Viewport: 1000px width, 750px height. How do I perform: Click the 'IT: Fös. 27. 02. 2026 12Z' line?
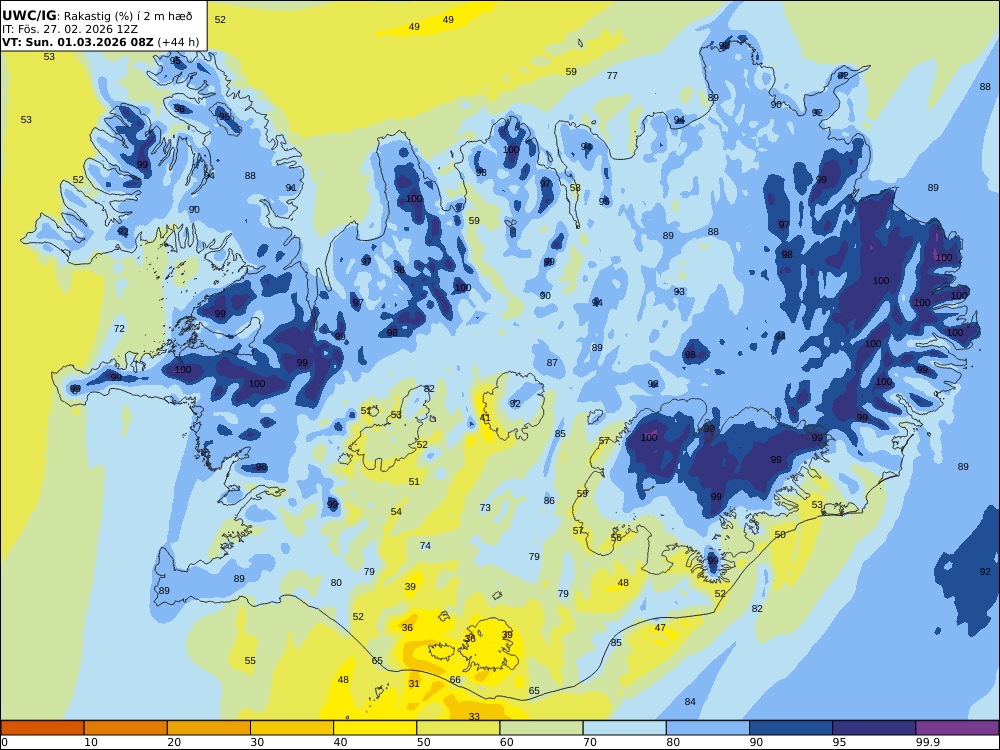(70, 29)
